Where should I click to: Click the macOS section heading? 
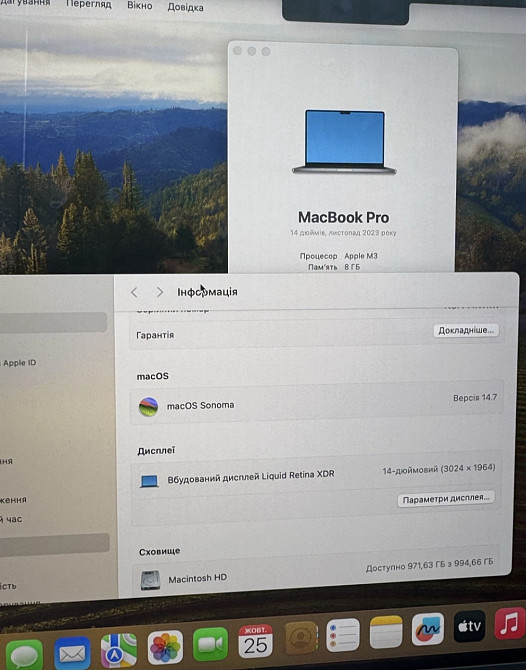coord(153,376)
